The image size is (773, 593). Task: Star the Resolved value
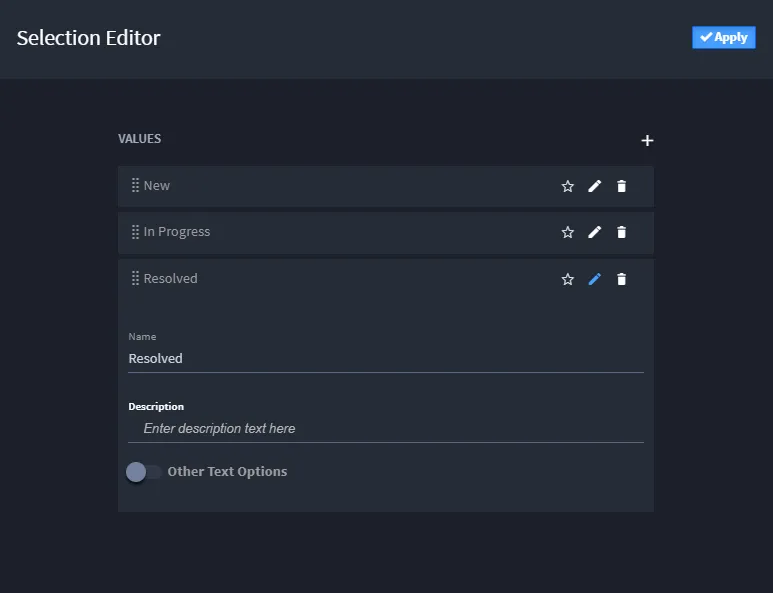tap(567, 279)
